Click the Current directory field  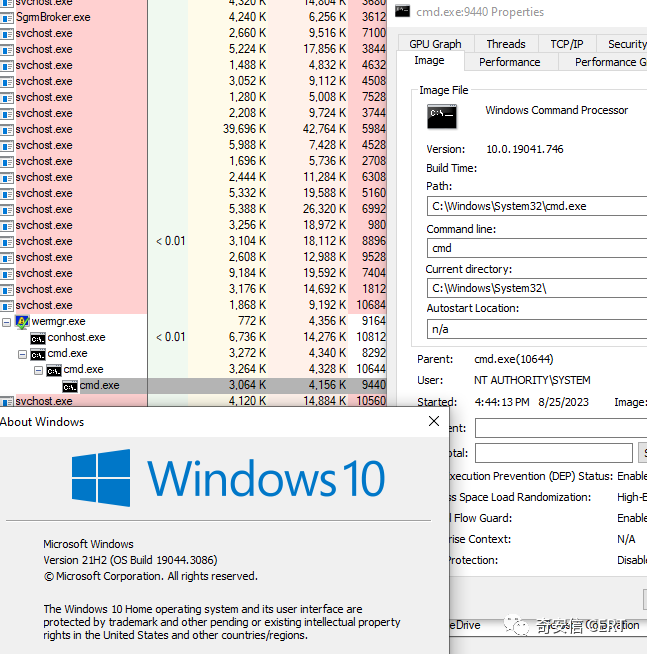(537, 288)
